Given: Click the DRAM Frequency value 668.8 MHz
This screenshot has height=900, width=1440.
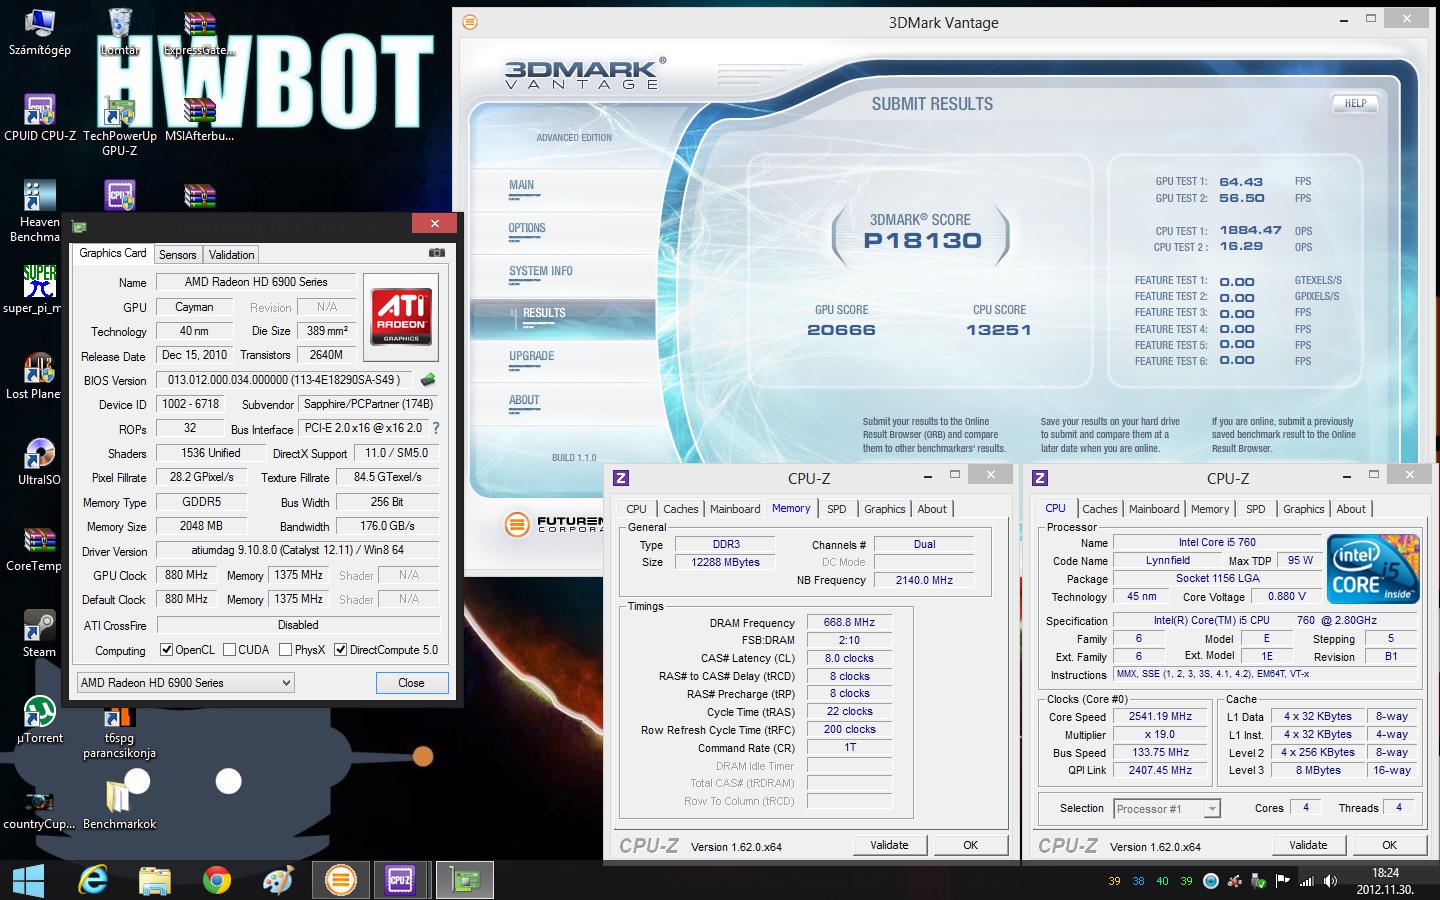Looking at the screenshot, I should (x=849, y=622).
